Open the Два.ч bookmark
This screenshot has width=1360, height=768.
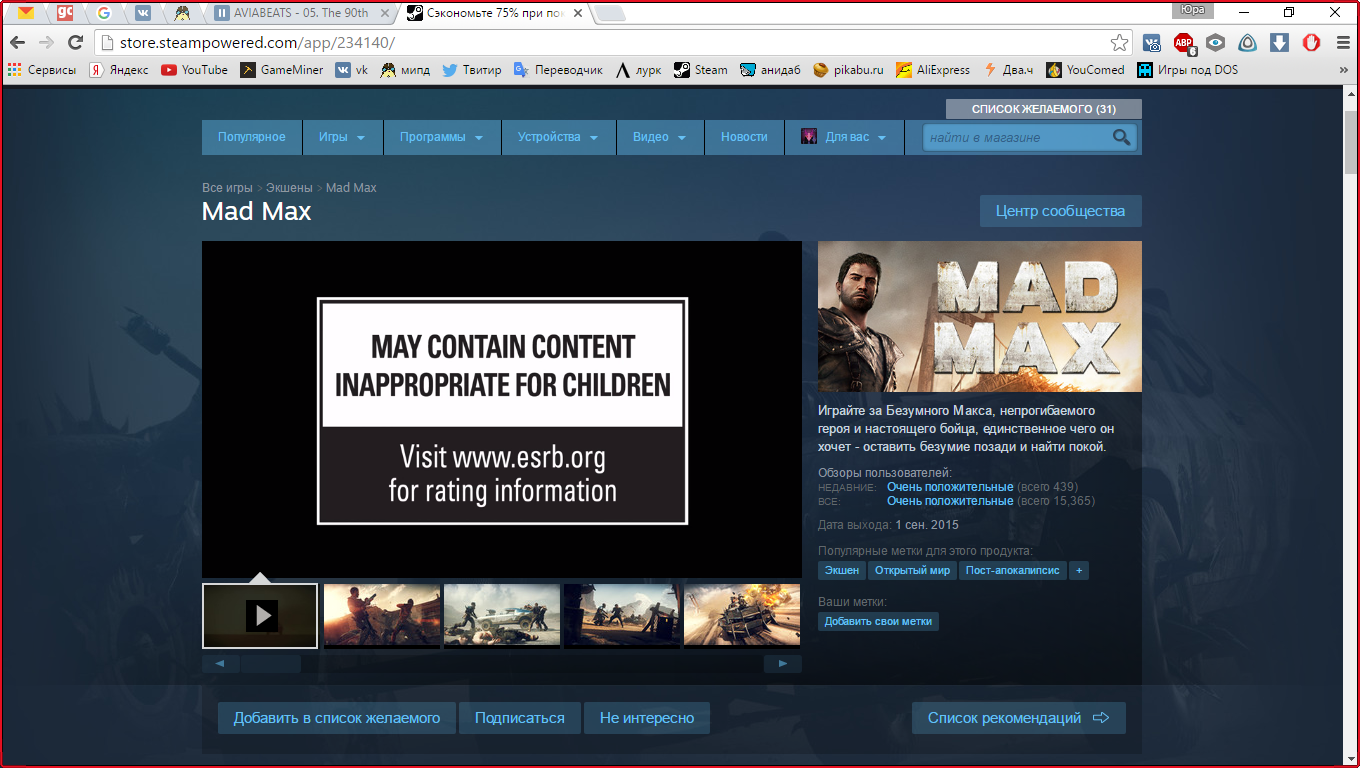tap(1008, 70)
